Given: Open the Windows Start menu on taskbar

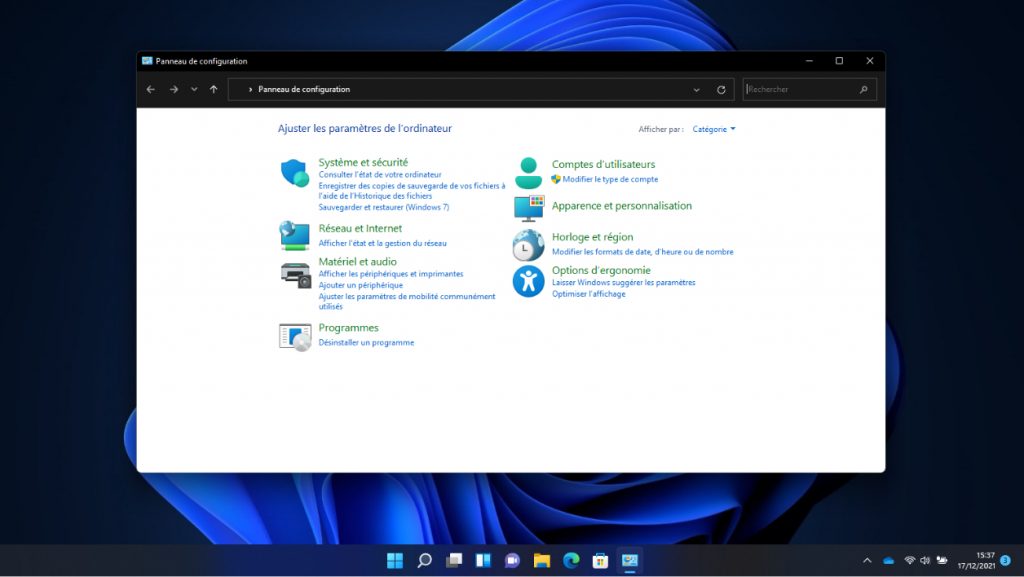Looking at the screenshot, I should pyautogui.click(x=395, y=560).
